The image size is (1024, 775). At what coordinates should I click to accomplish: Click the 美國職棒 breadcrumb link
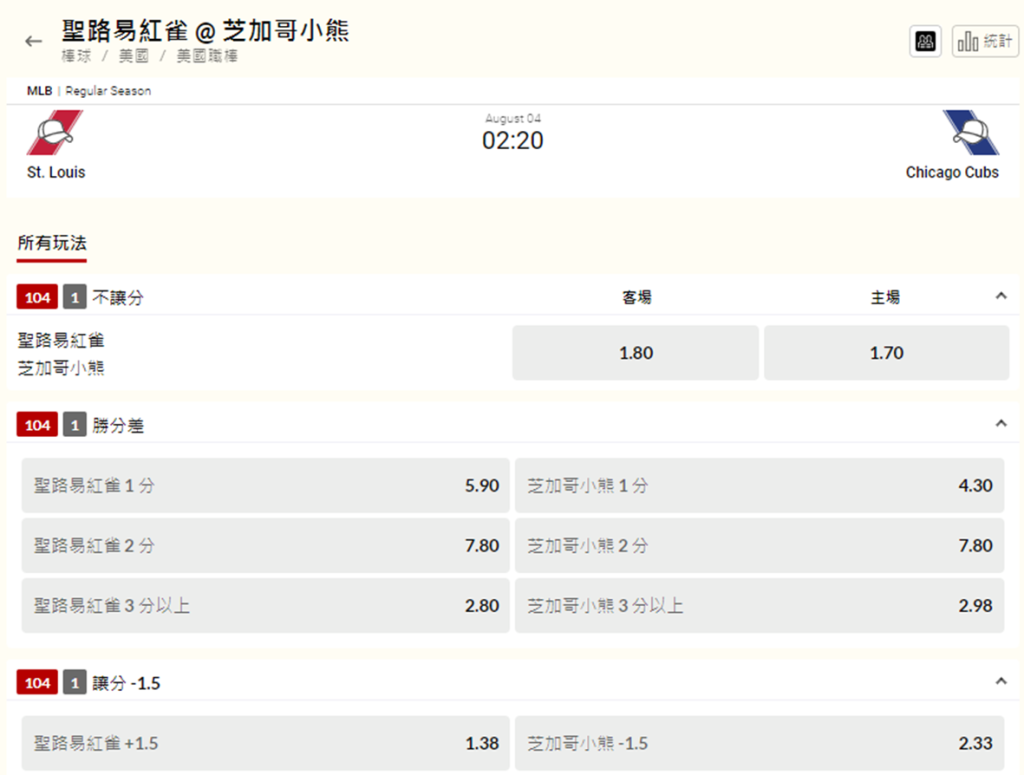207,56
